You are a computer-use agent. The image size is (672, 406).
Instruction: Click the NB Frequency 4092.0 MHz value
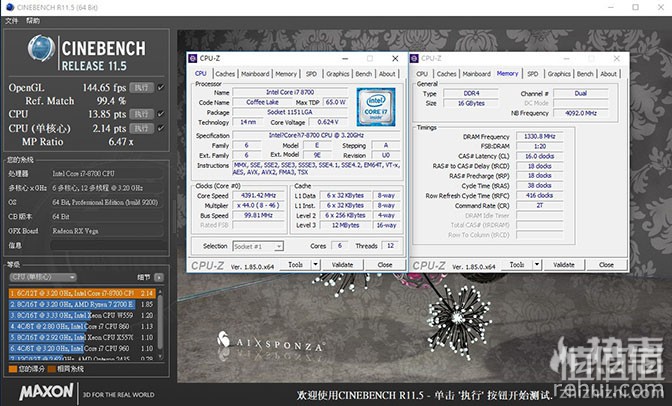(581, 113)
